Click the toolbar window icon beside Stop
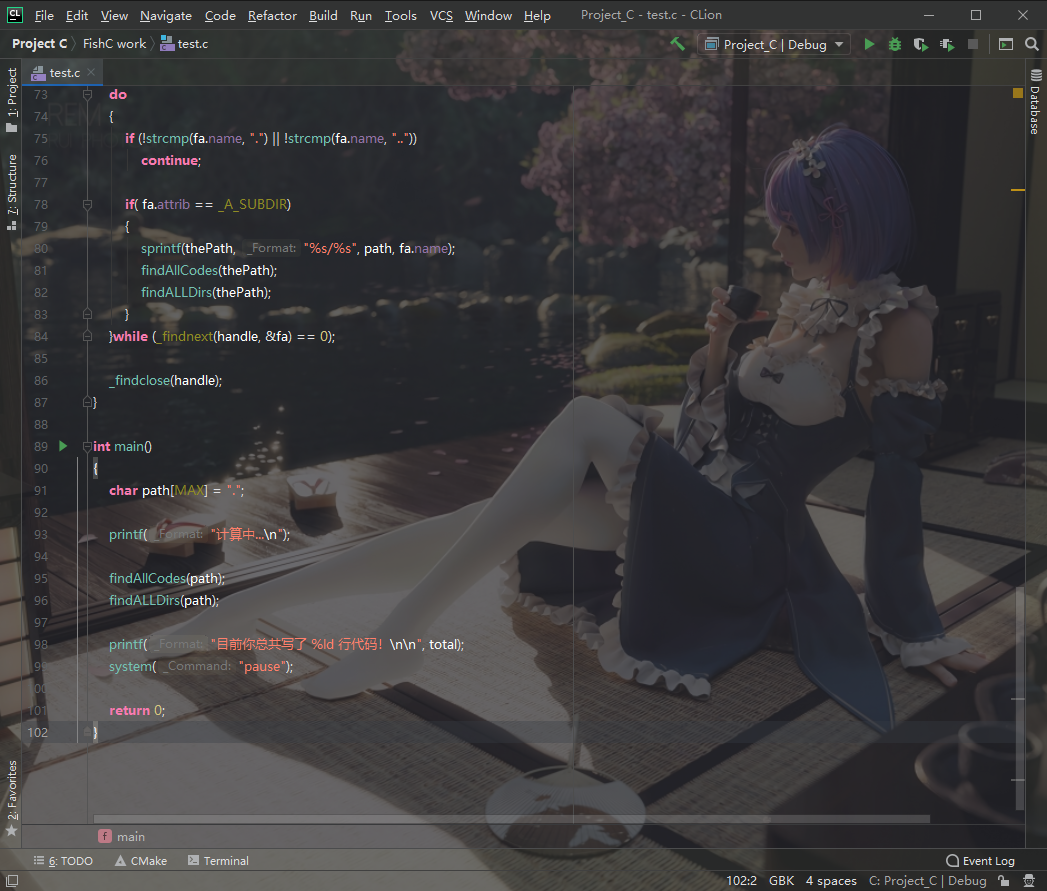Screen dimensions: 1047x891 coord(1006,44)
